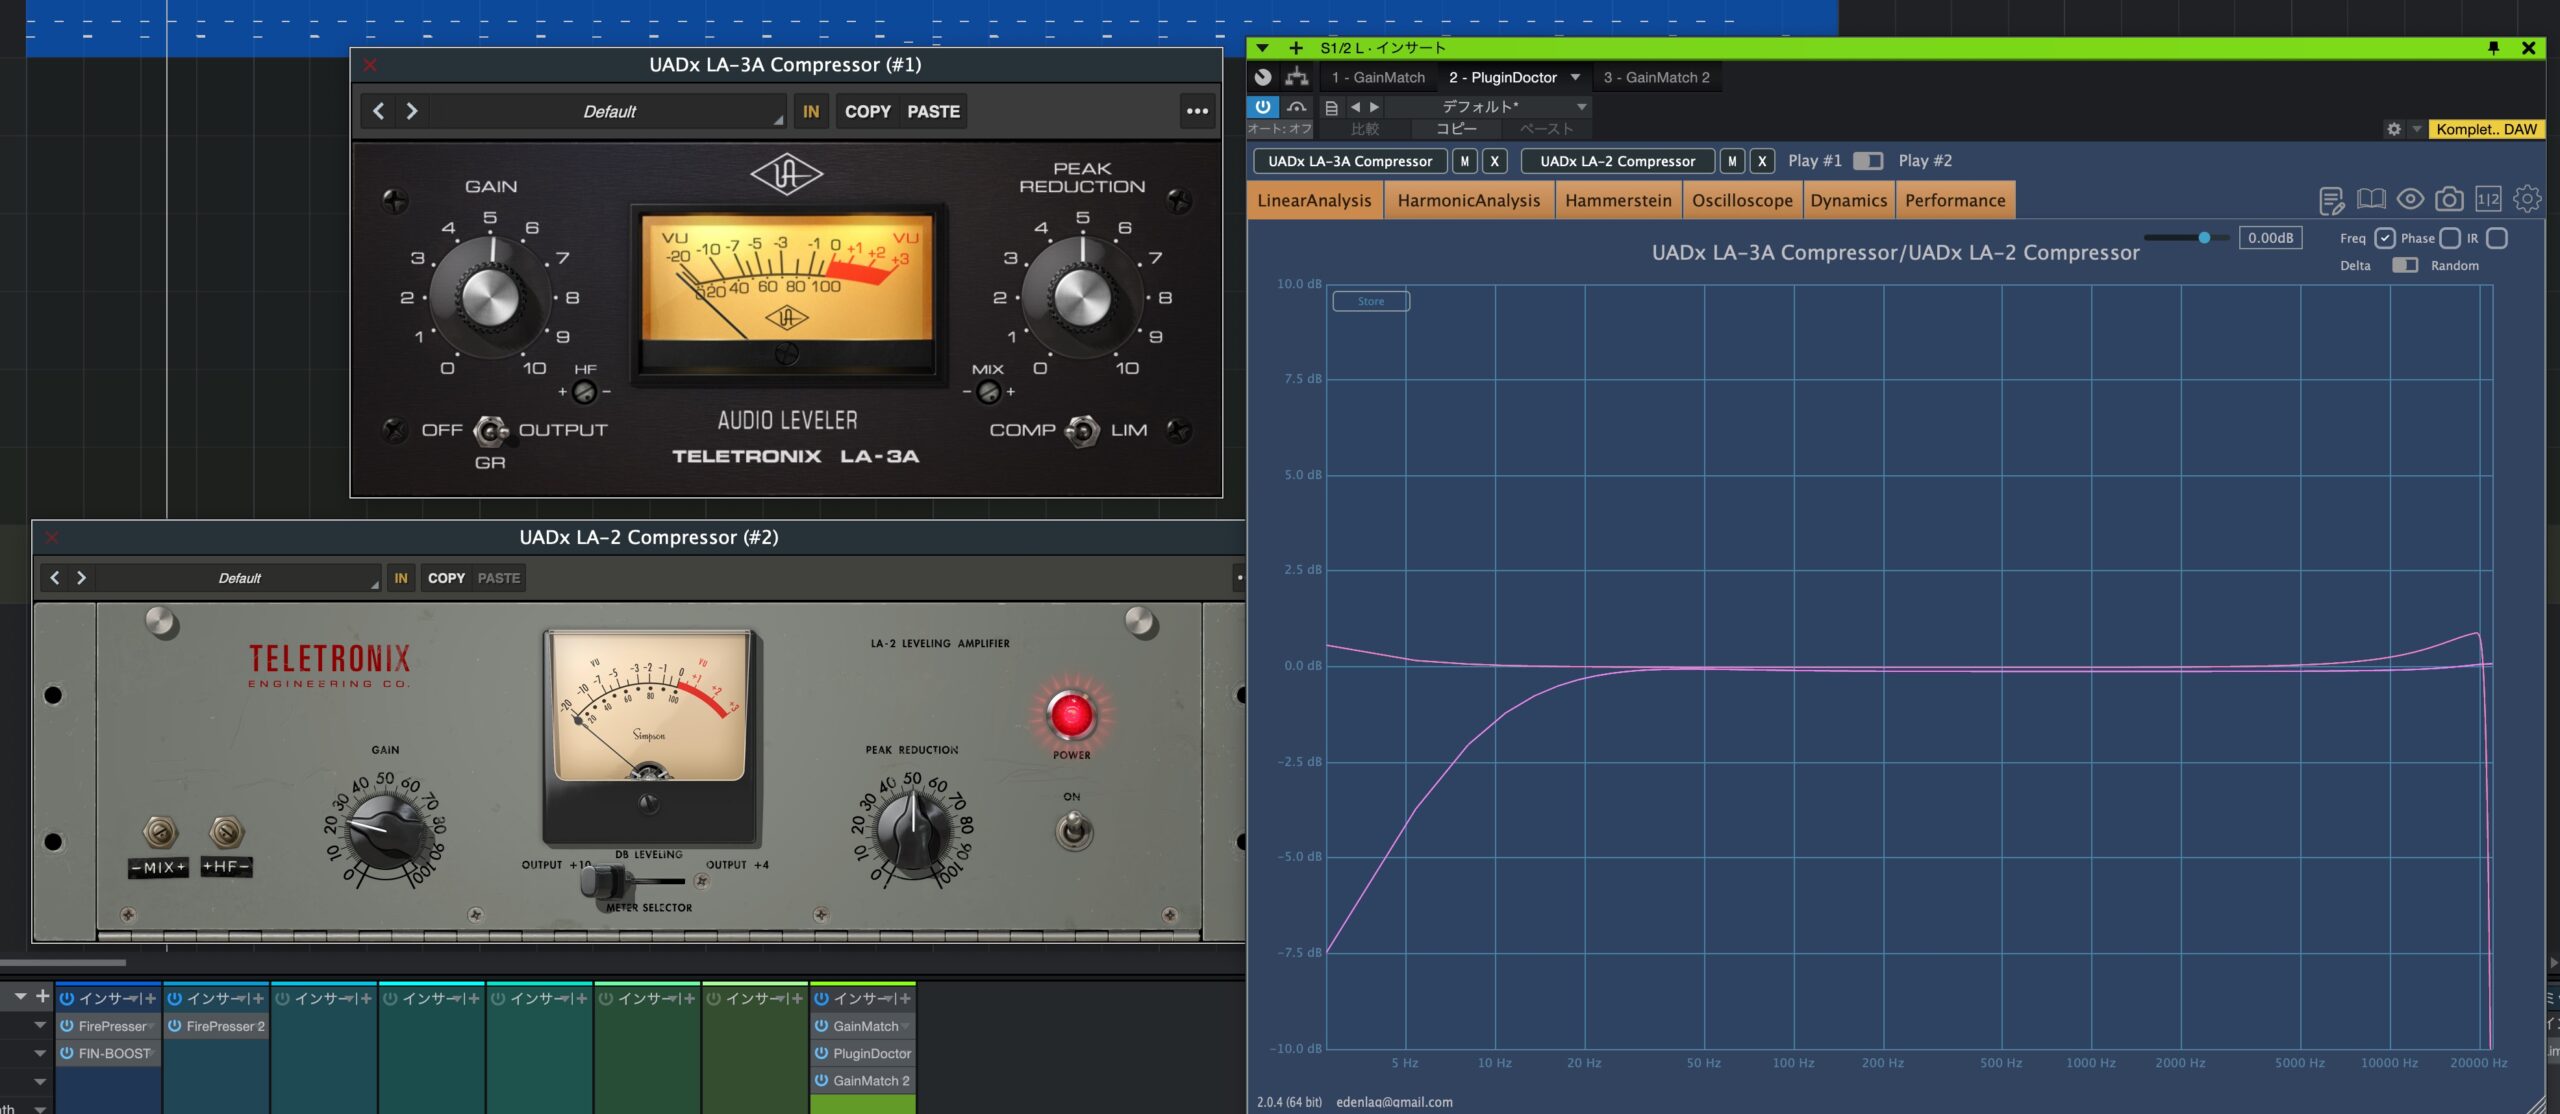
Task: Open the notes editor icon
Action: [2331, 200]
